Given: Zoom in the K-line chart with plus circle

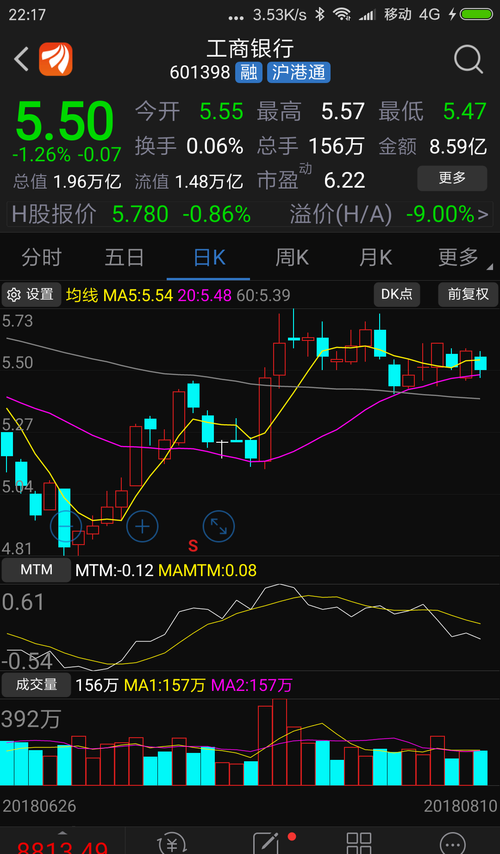Looking at the screenshot, I should click(142, 526).
